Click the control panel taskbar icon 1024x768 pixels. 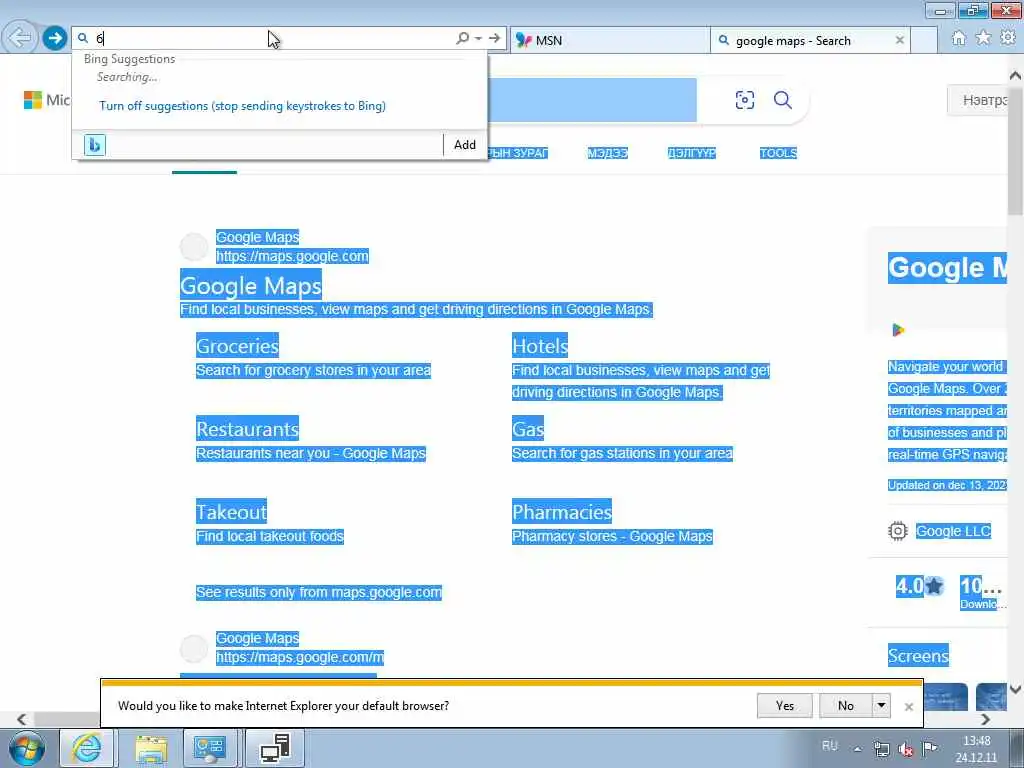210,748
